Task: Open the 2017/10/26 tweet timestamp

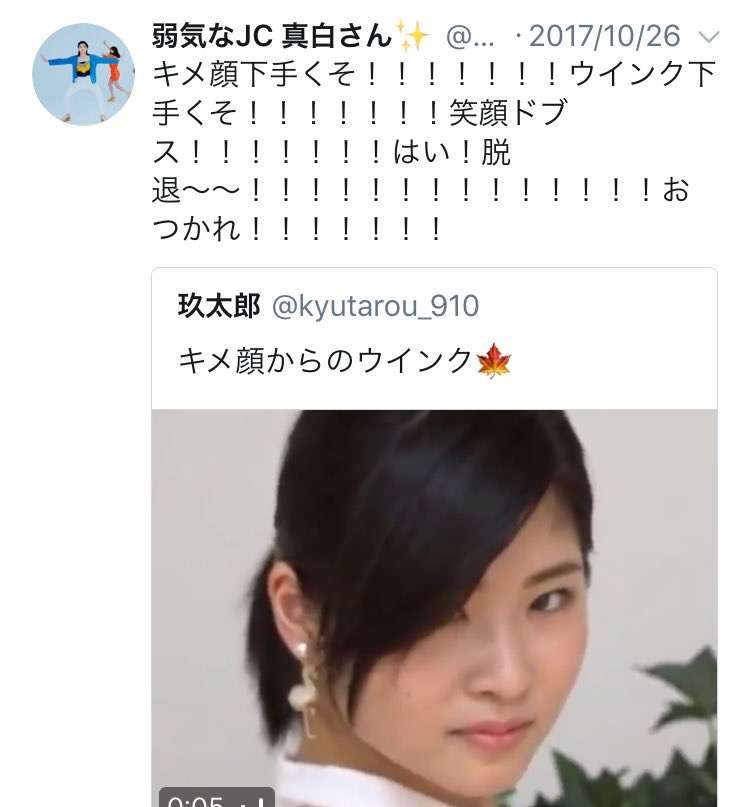Action: tap(604, 36)
